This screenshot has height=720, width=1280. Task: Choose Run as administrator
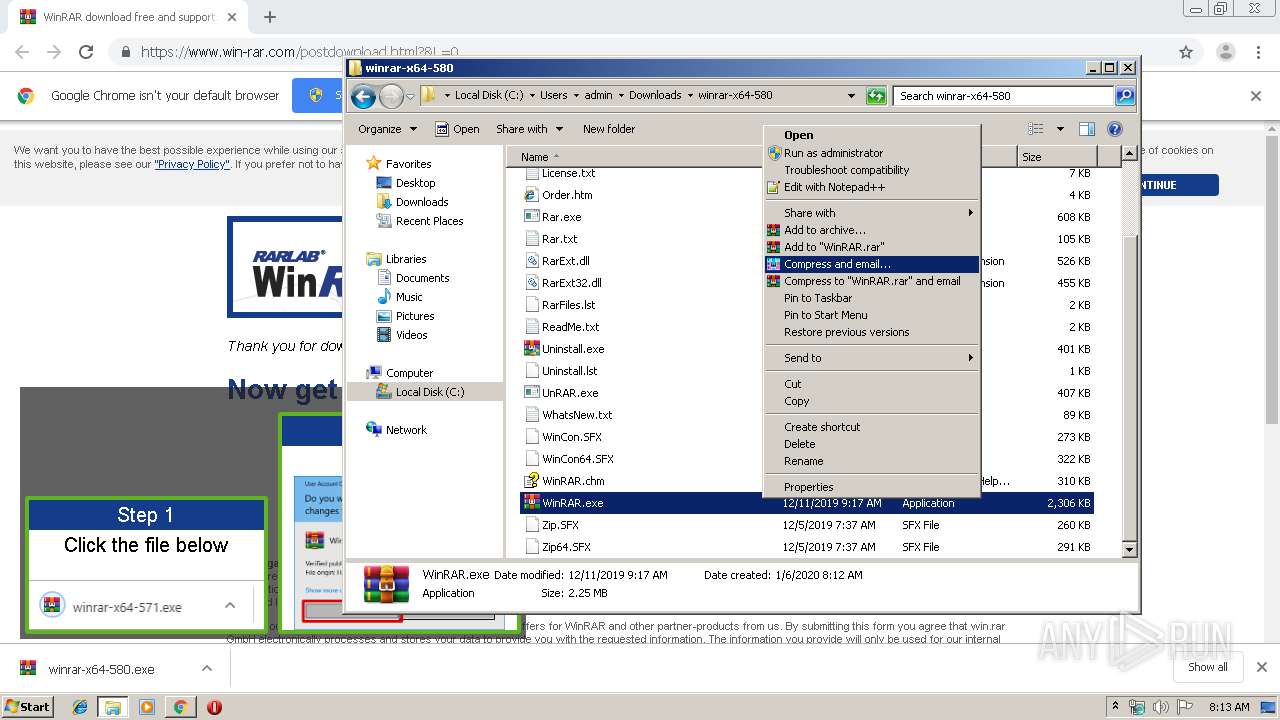click(x=872, y=153)
